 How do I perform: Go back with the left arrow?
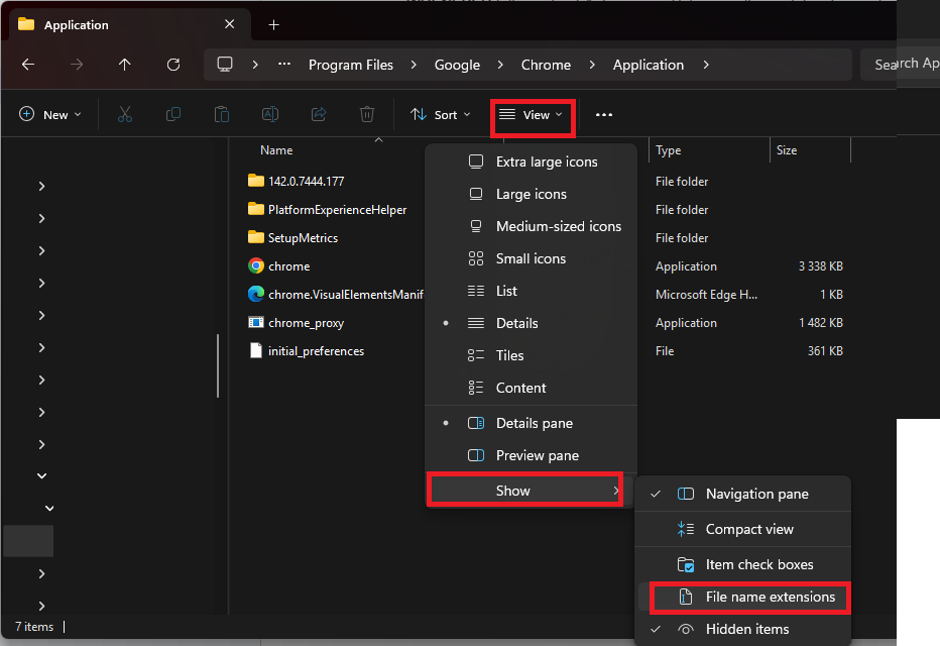click(x=28, y=64)
